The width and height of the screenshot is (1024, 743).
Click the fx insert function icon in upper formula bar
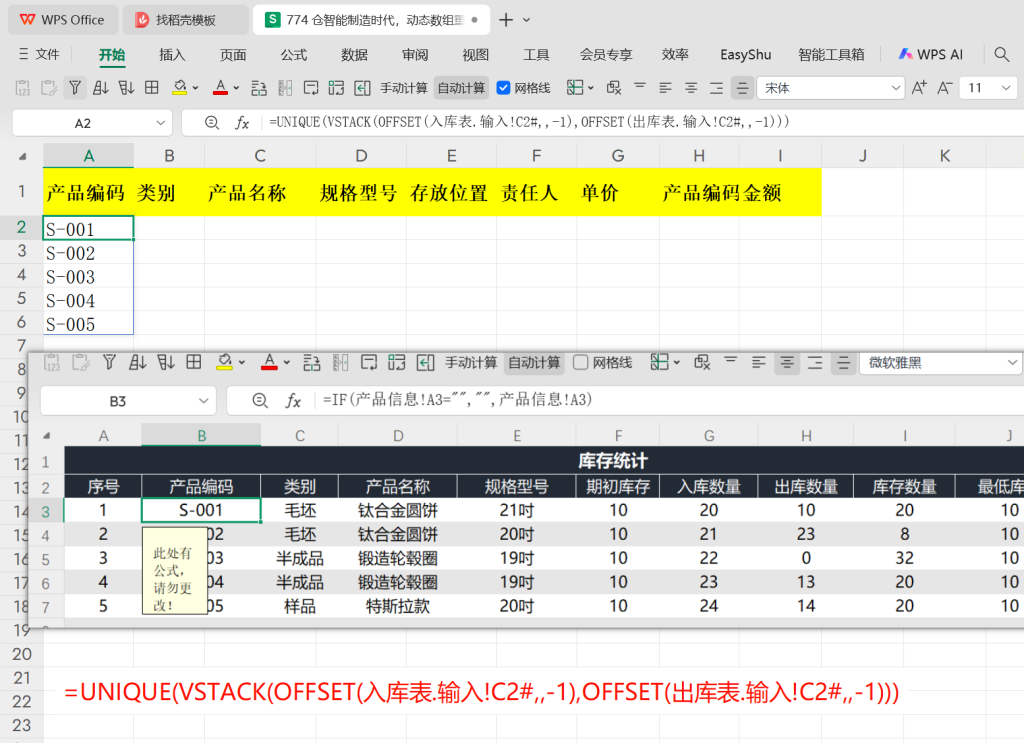tap(242, 123)
